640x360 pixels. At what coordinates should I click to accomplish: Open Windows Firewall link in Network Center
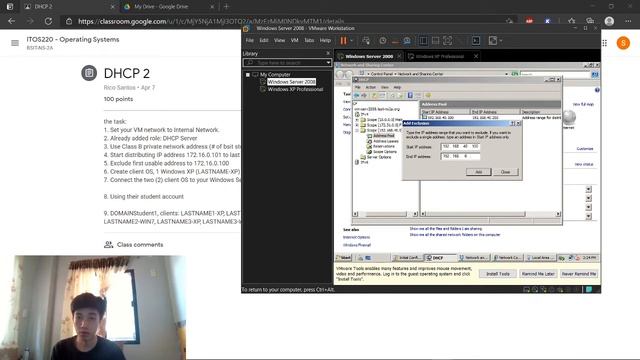tap(357, 245)
